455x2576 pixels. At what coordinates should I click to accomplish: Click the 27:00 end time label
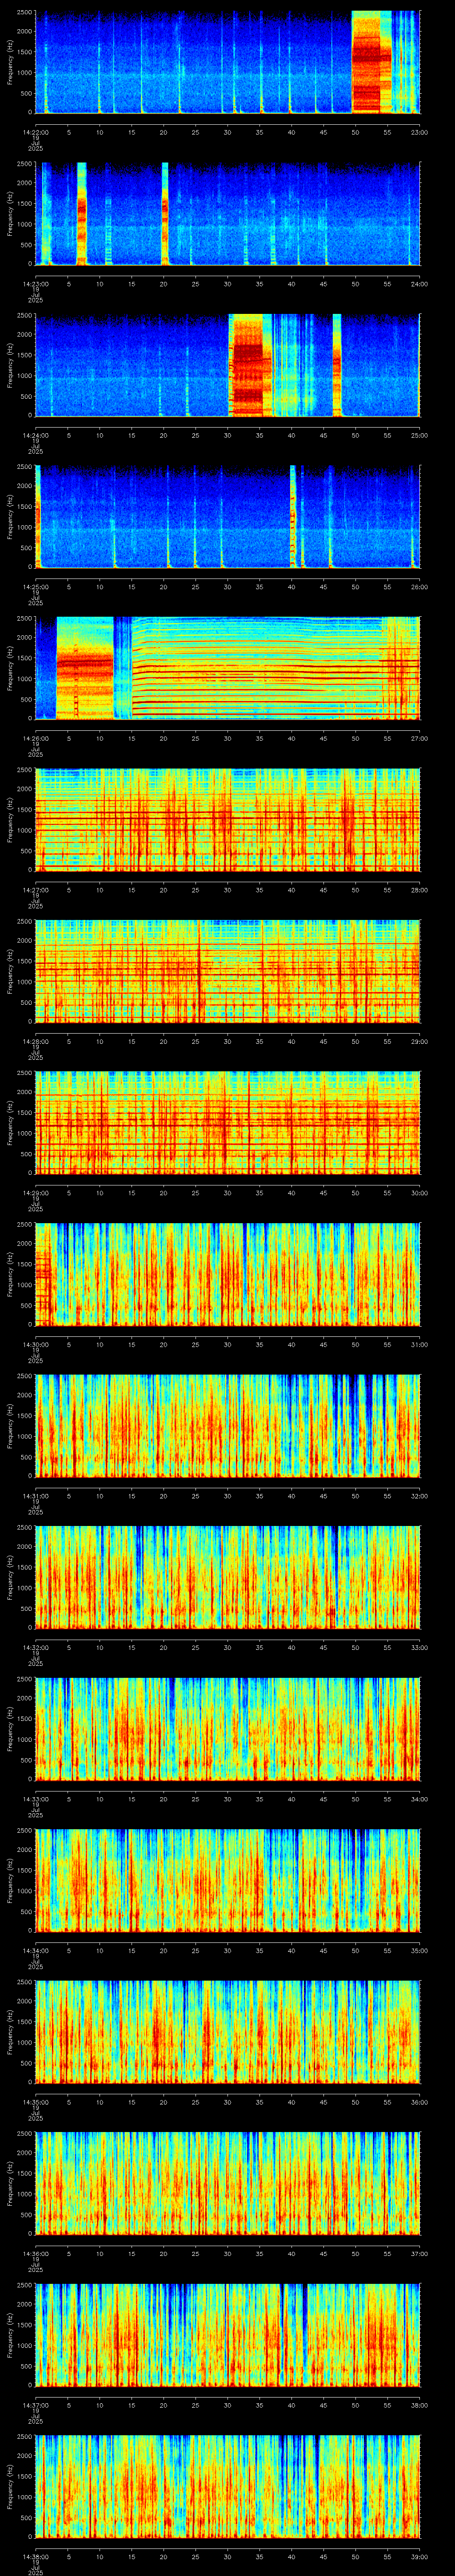pos(419,738)
